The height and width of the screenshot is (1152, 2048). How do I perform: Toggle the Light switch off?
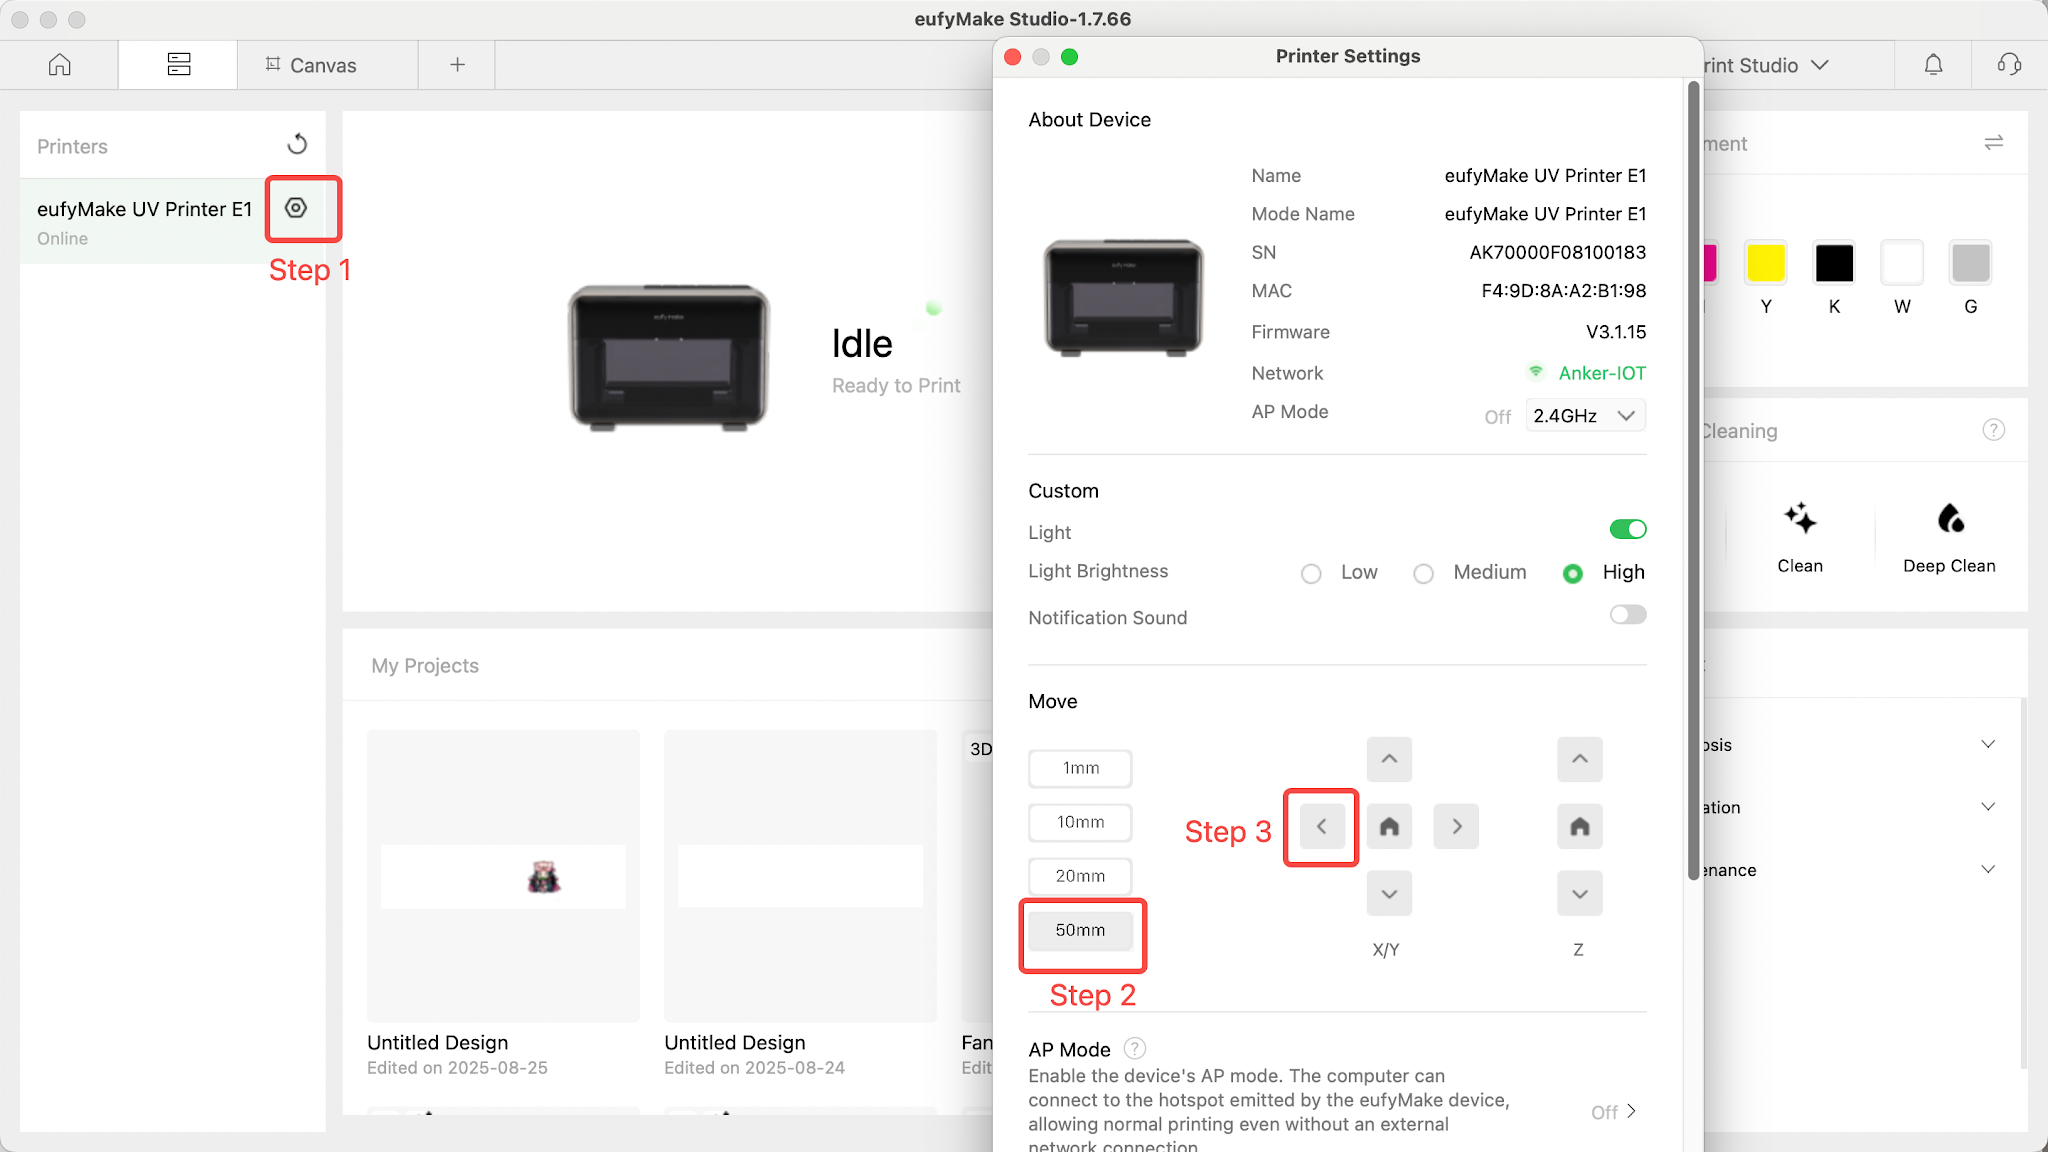point(1627,529)
